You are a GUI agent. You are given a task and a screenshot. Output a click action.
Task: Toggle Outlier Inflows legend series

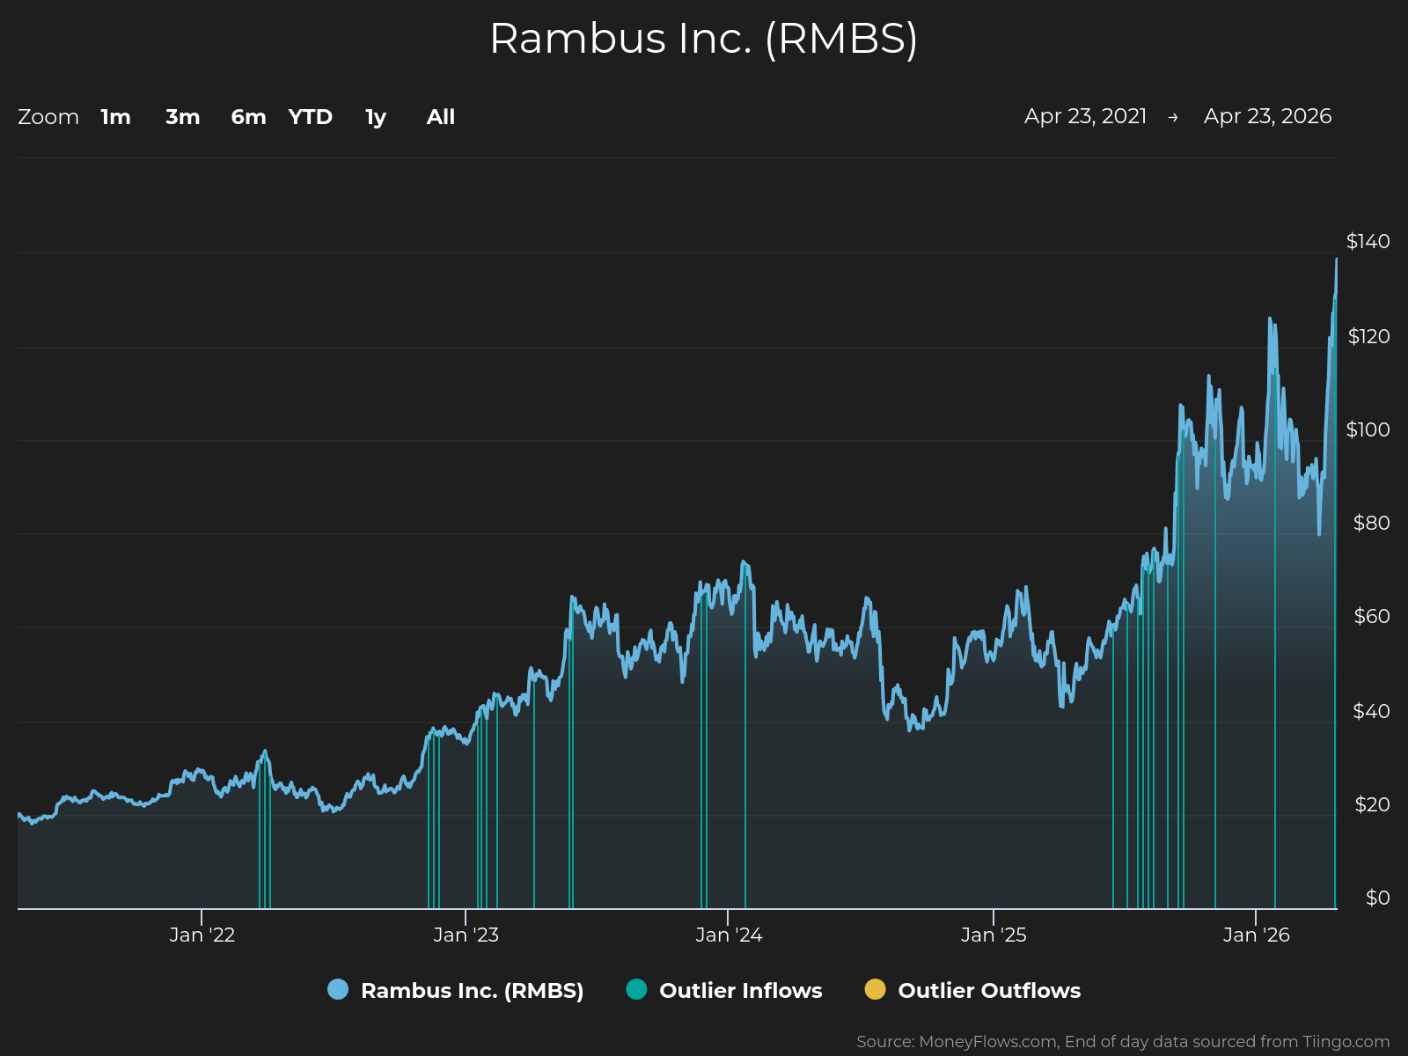click(x=724, y=990)
